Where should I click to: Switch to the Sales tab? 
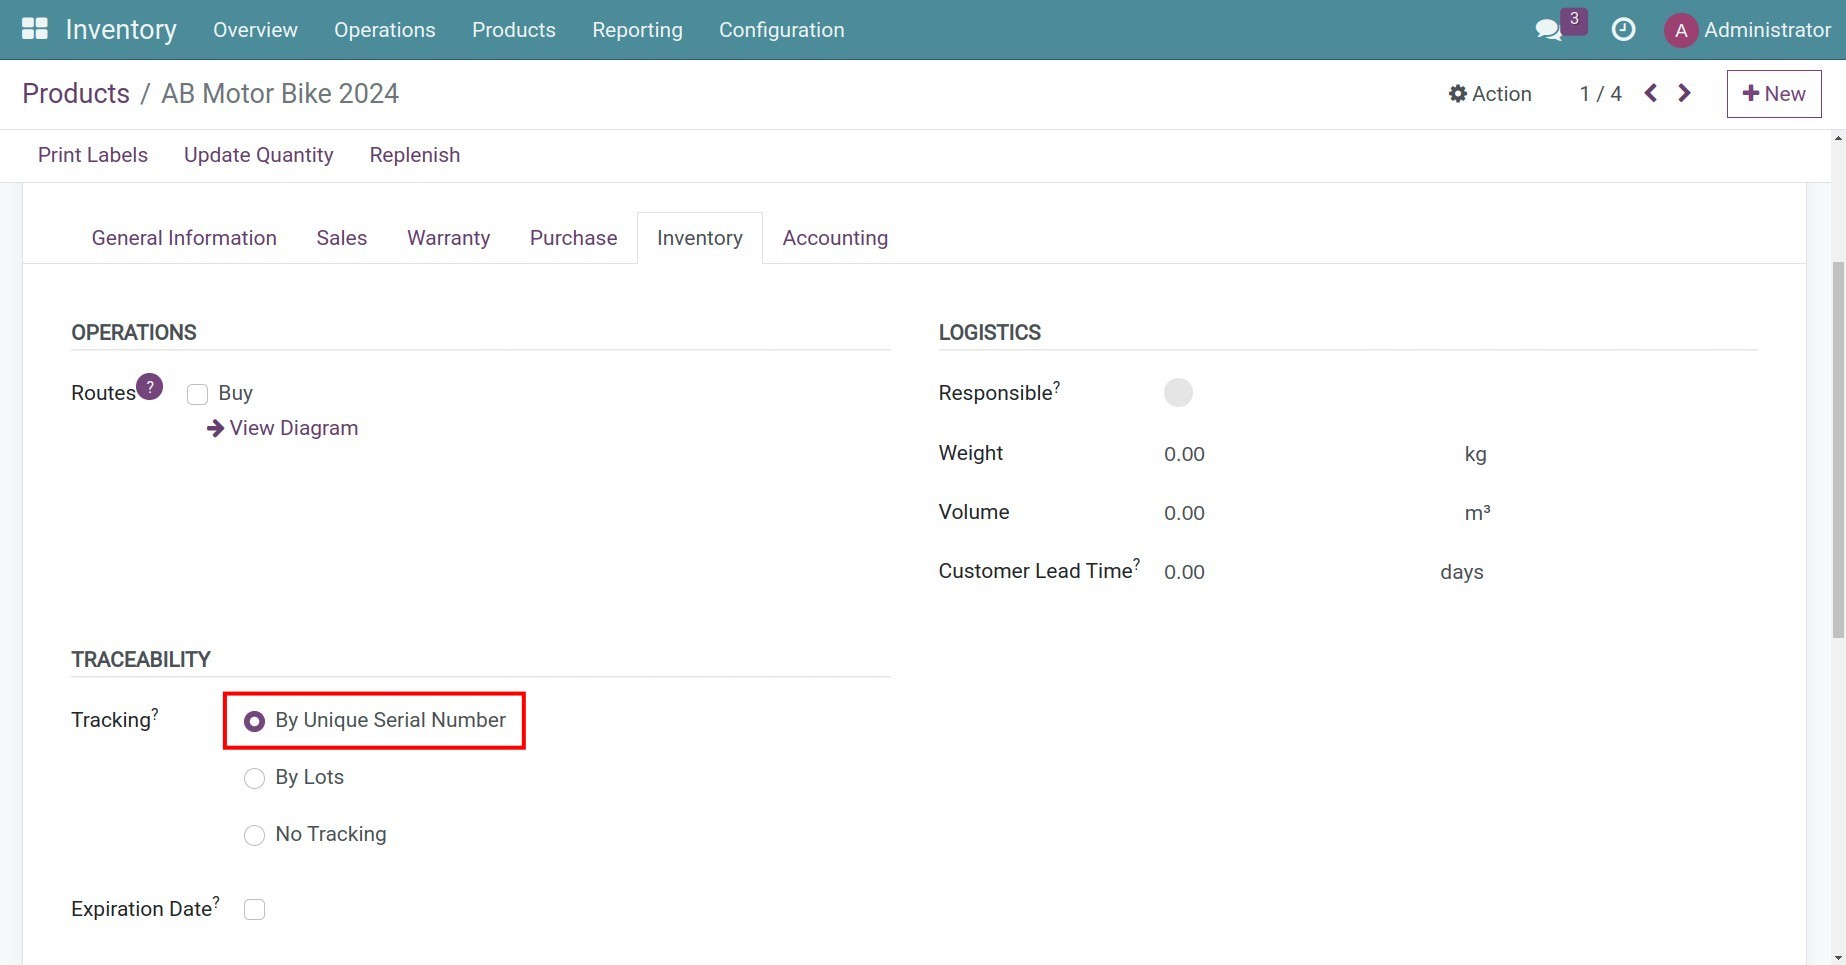342,238
